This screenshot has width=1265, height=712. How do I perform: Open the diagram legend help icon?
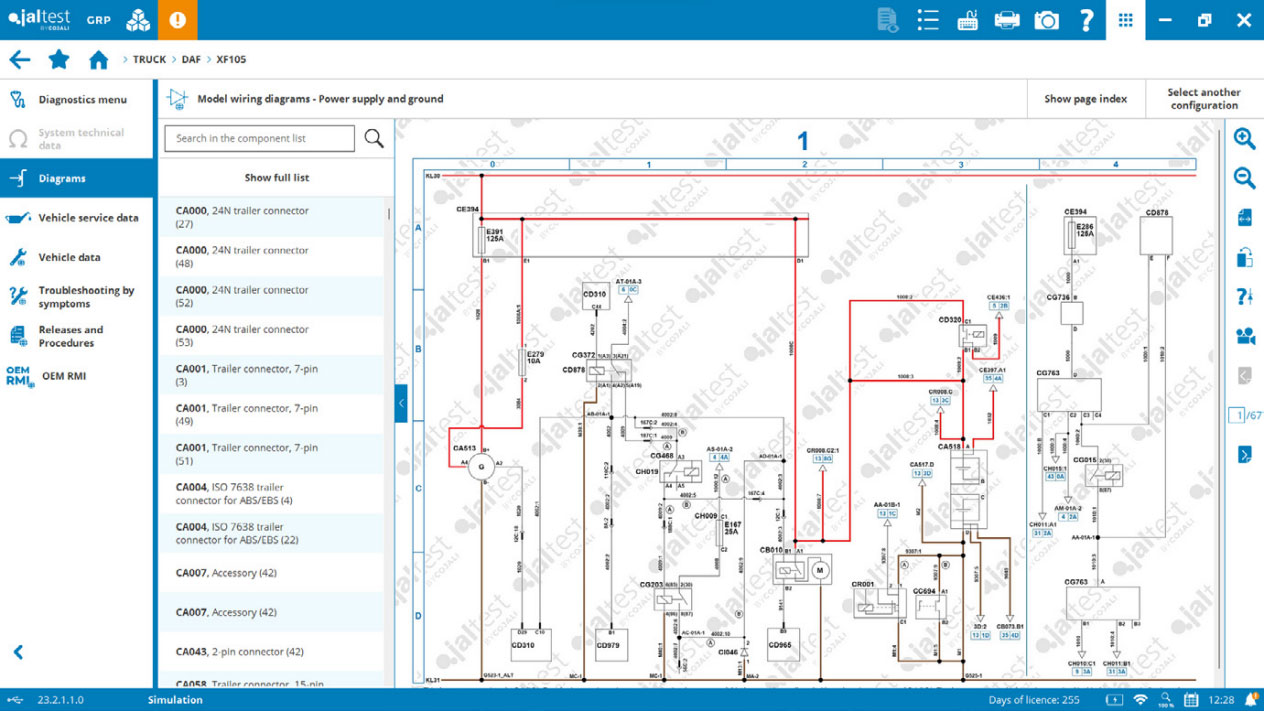tap(1245, 297)
